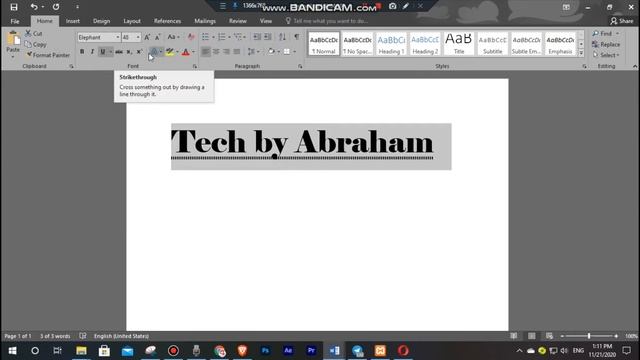Viewport: 640px width, 360px height.
Task: Toggle bold formatting
Action: (82, 52)
